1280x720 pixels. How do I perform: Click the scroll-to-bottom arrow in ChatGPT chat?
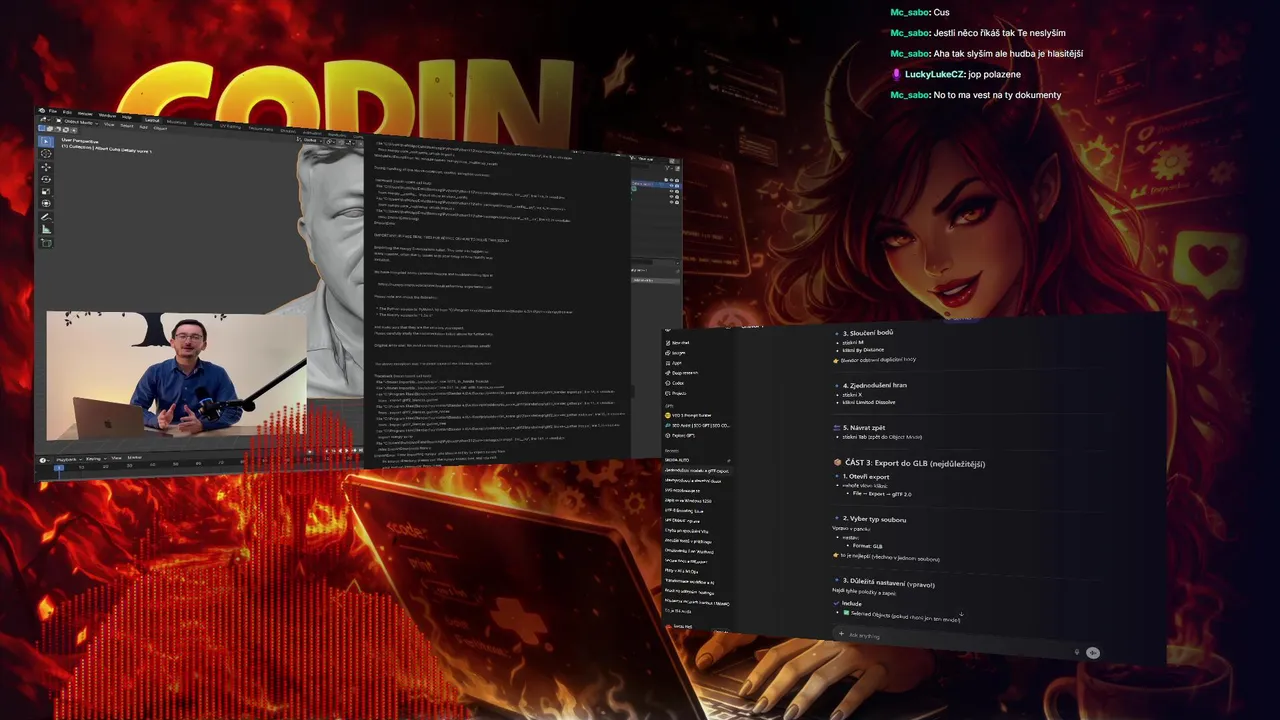click(961, 614)
